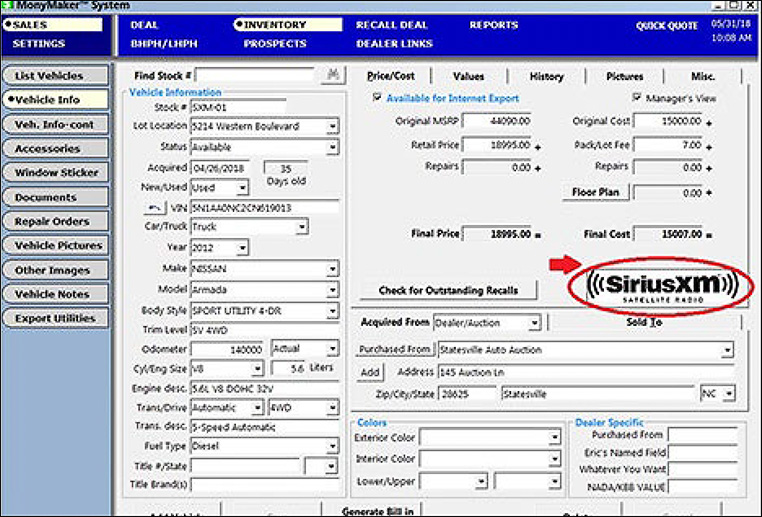This screenshot has height=517, width=762.
Task: Open the Car/Truck dropdown
Action: [302, 227]
